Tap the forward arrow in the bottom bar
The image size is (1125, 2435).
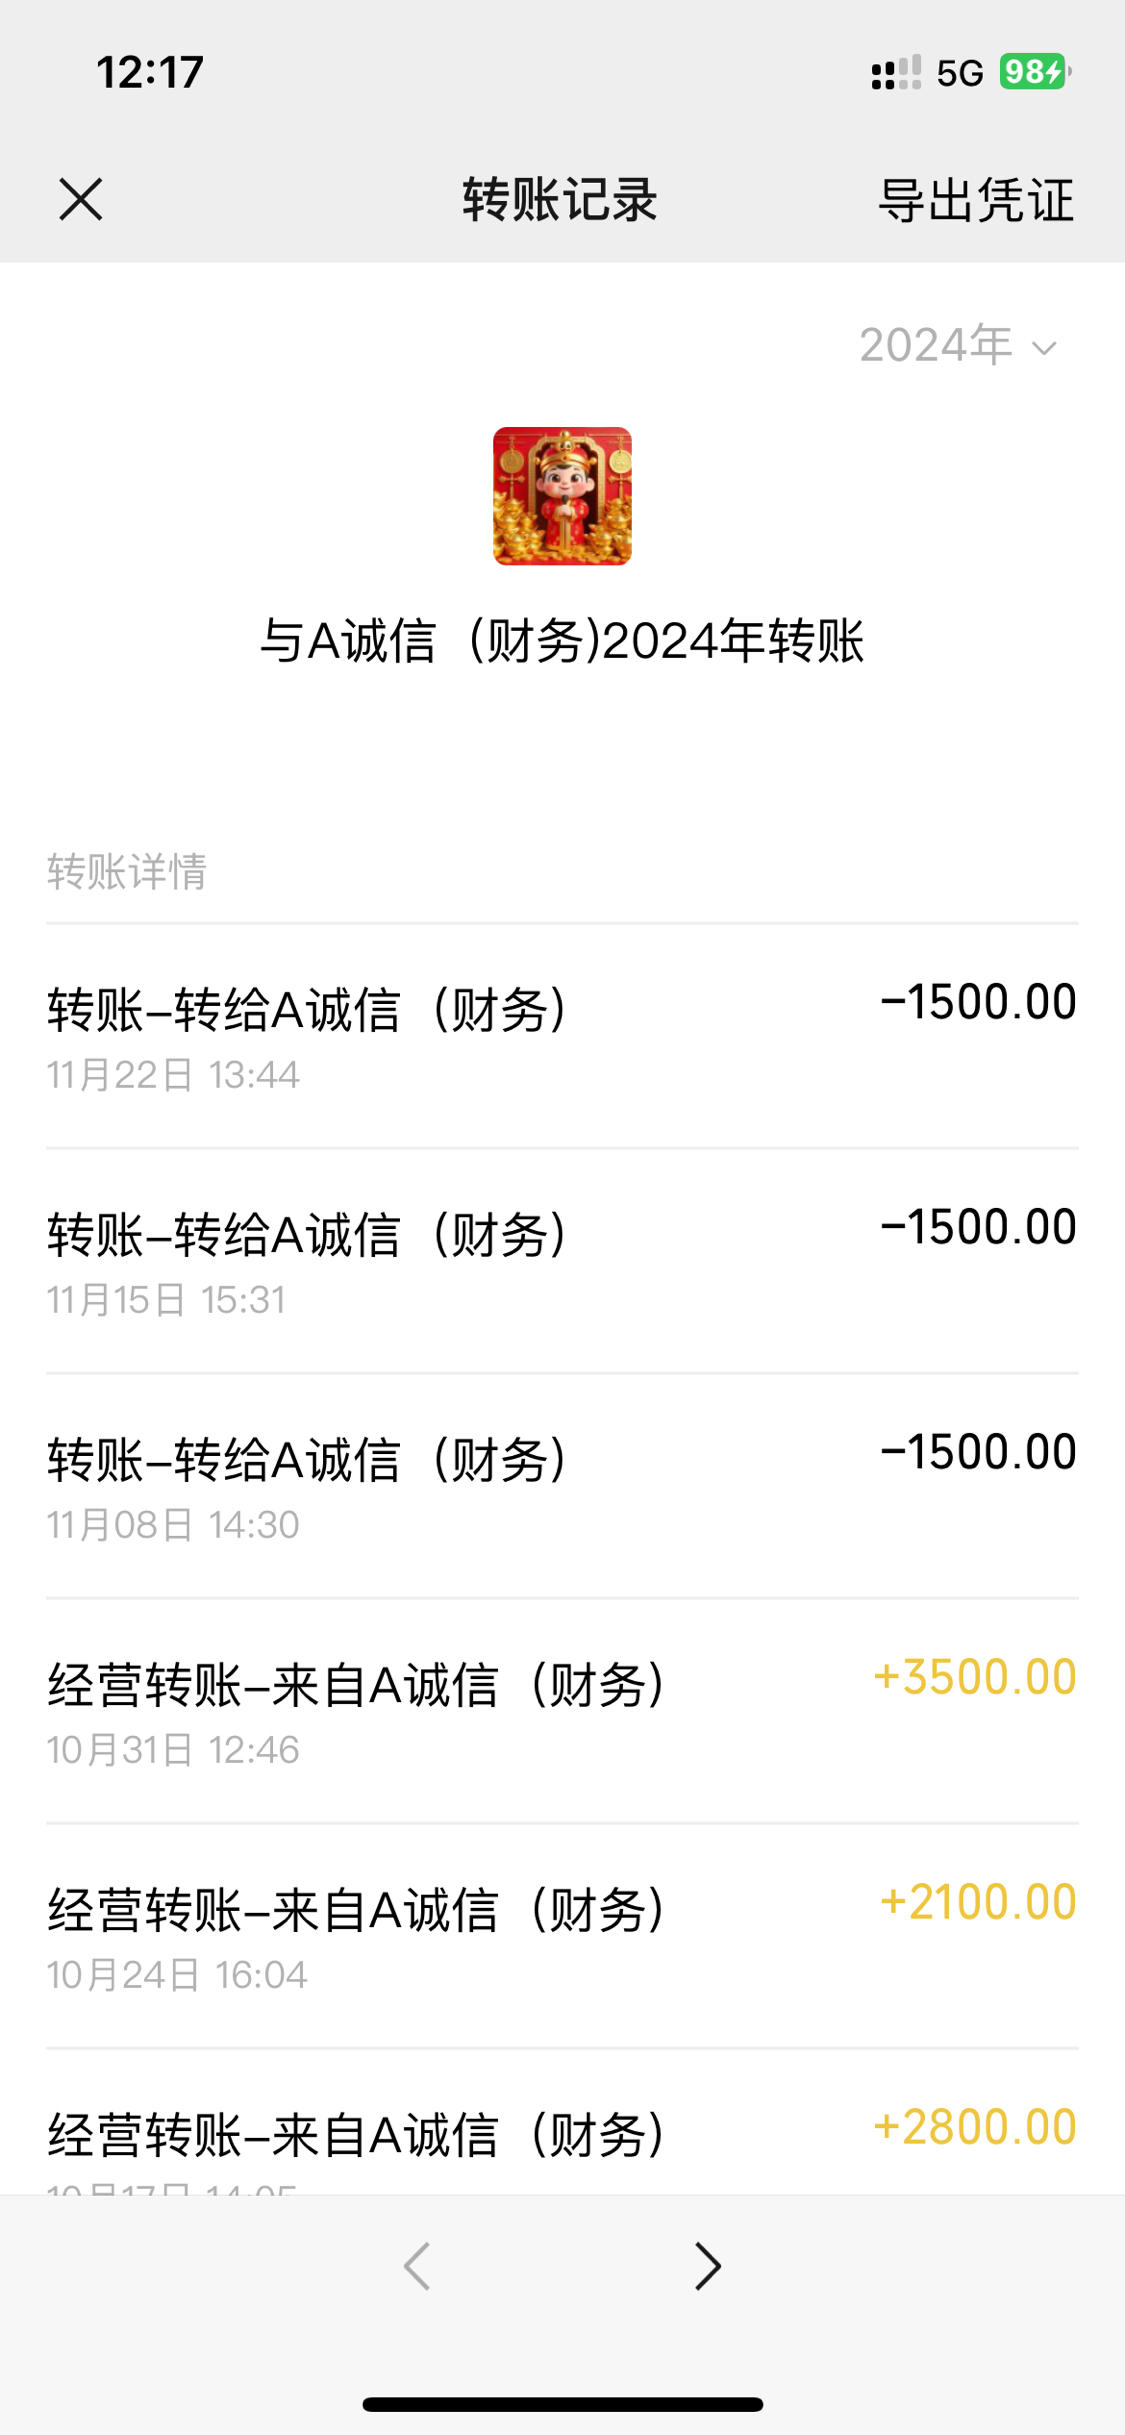707,2266
